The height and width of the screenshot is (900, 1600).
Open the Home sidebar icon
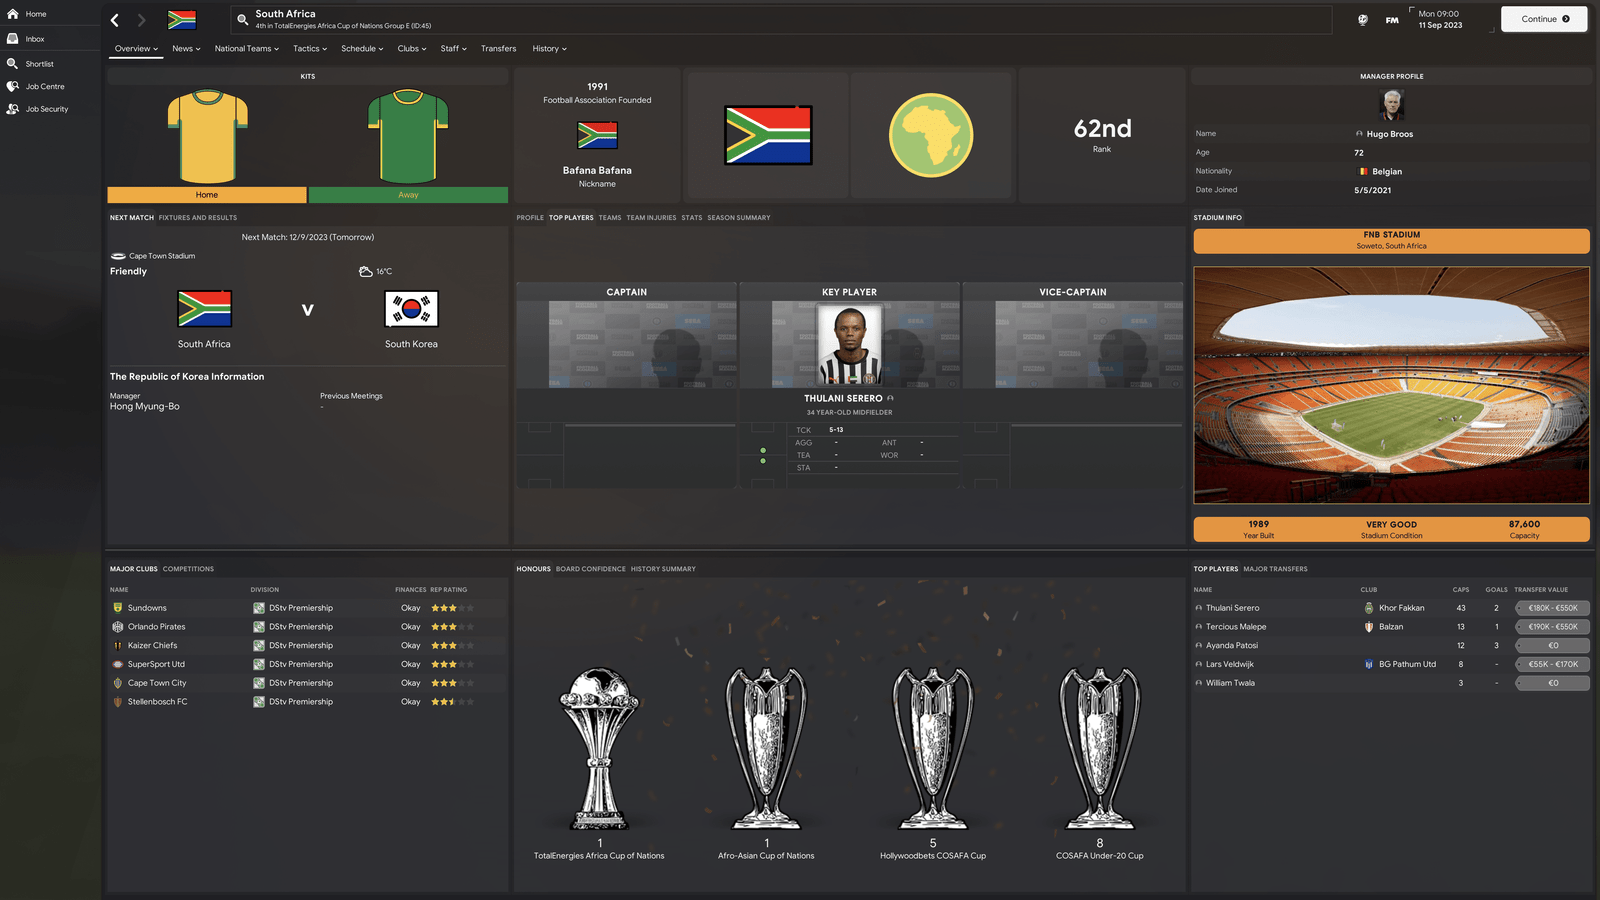coord(13,14)
